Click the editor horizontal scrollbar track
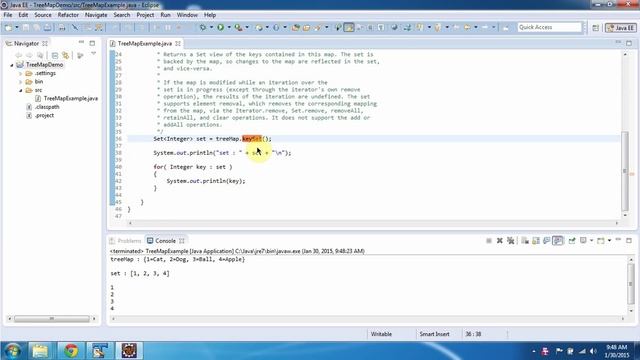The image size is (640, 360). pyautogui.click(x=373, y=223)
